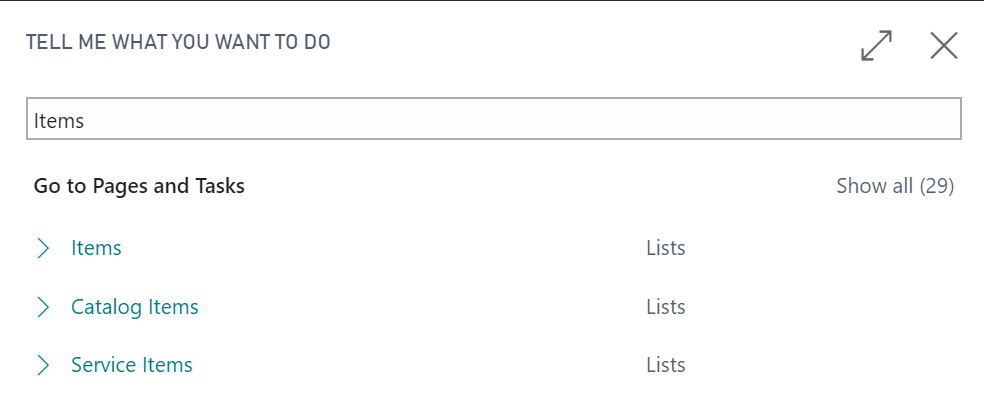Click the Lists label in Items row

665,248
